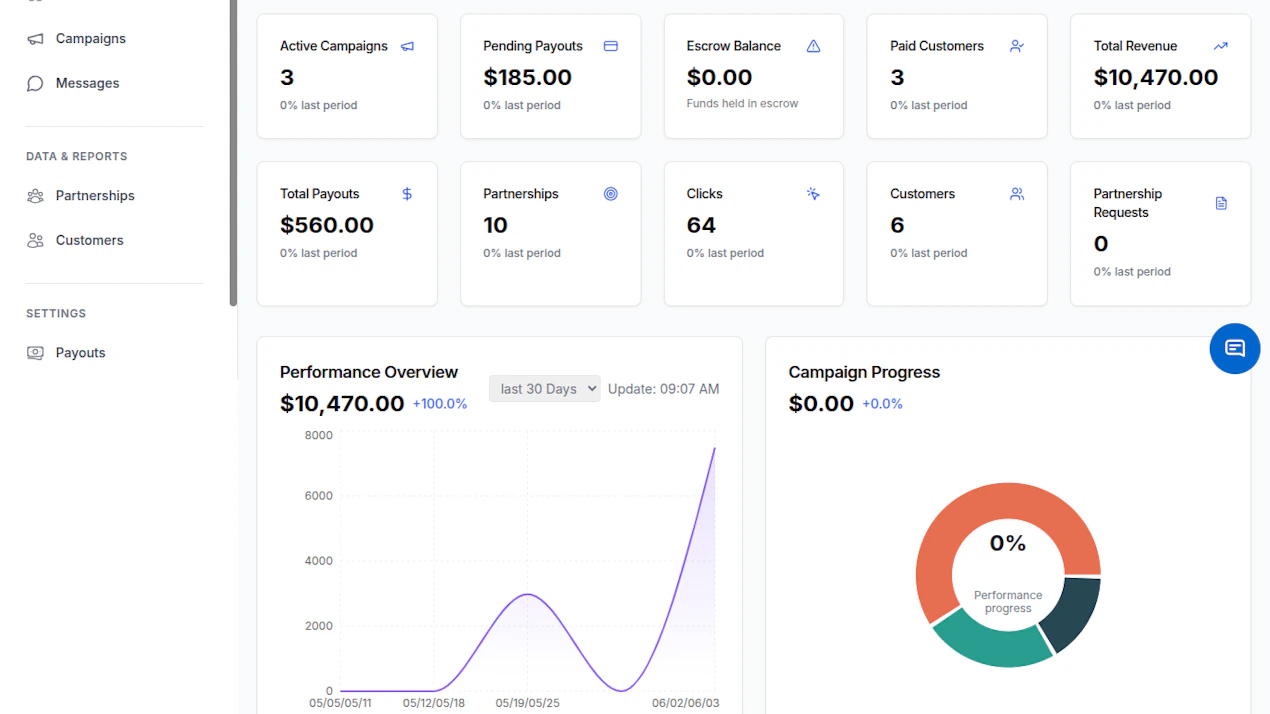Click the Messages speech bubble icon
Image resolution: width=1270 pixels, height=714 pixels.
pyautogui.click(x=35, y=84)
